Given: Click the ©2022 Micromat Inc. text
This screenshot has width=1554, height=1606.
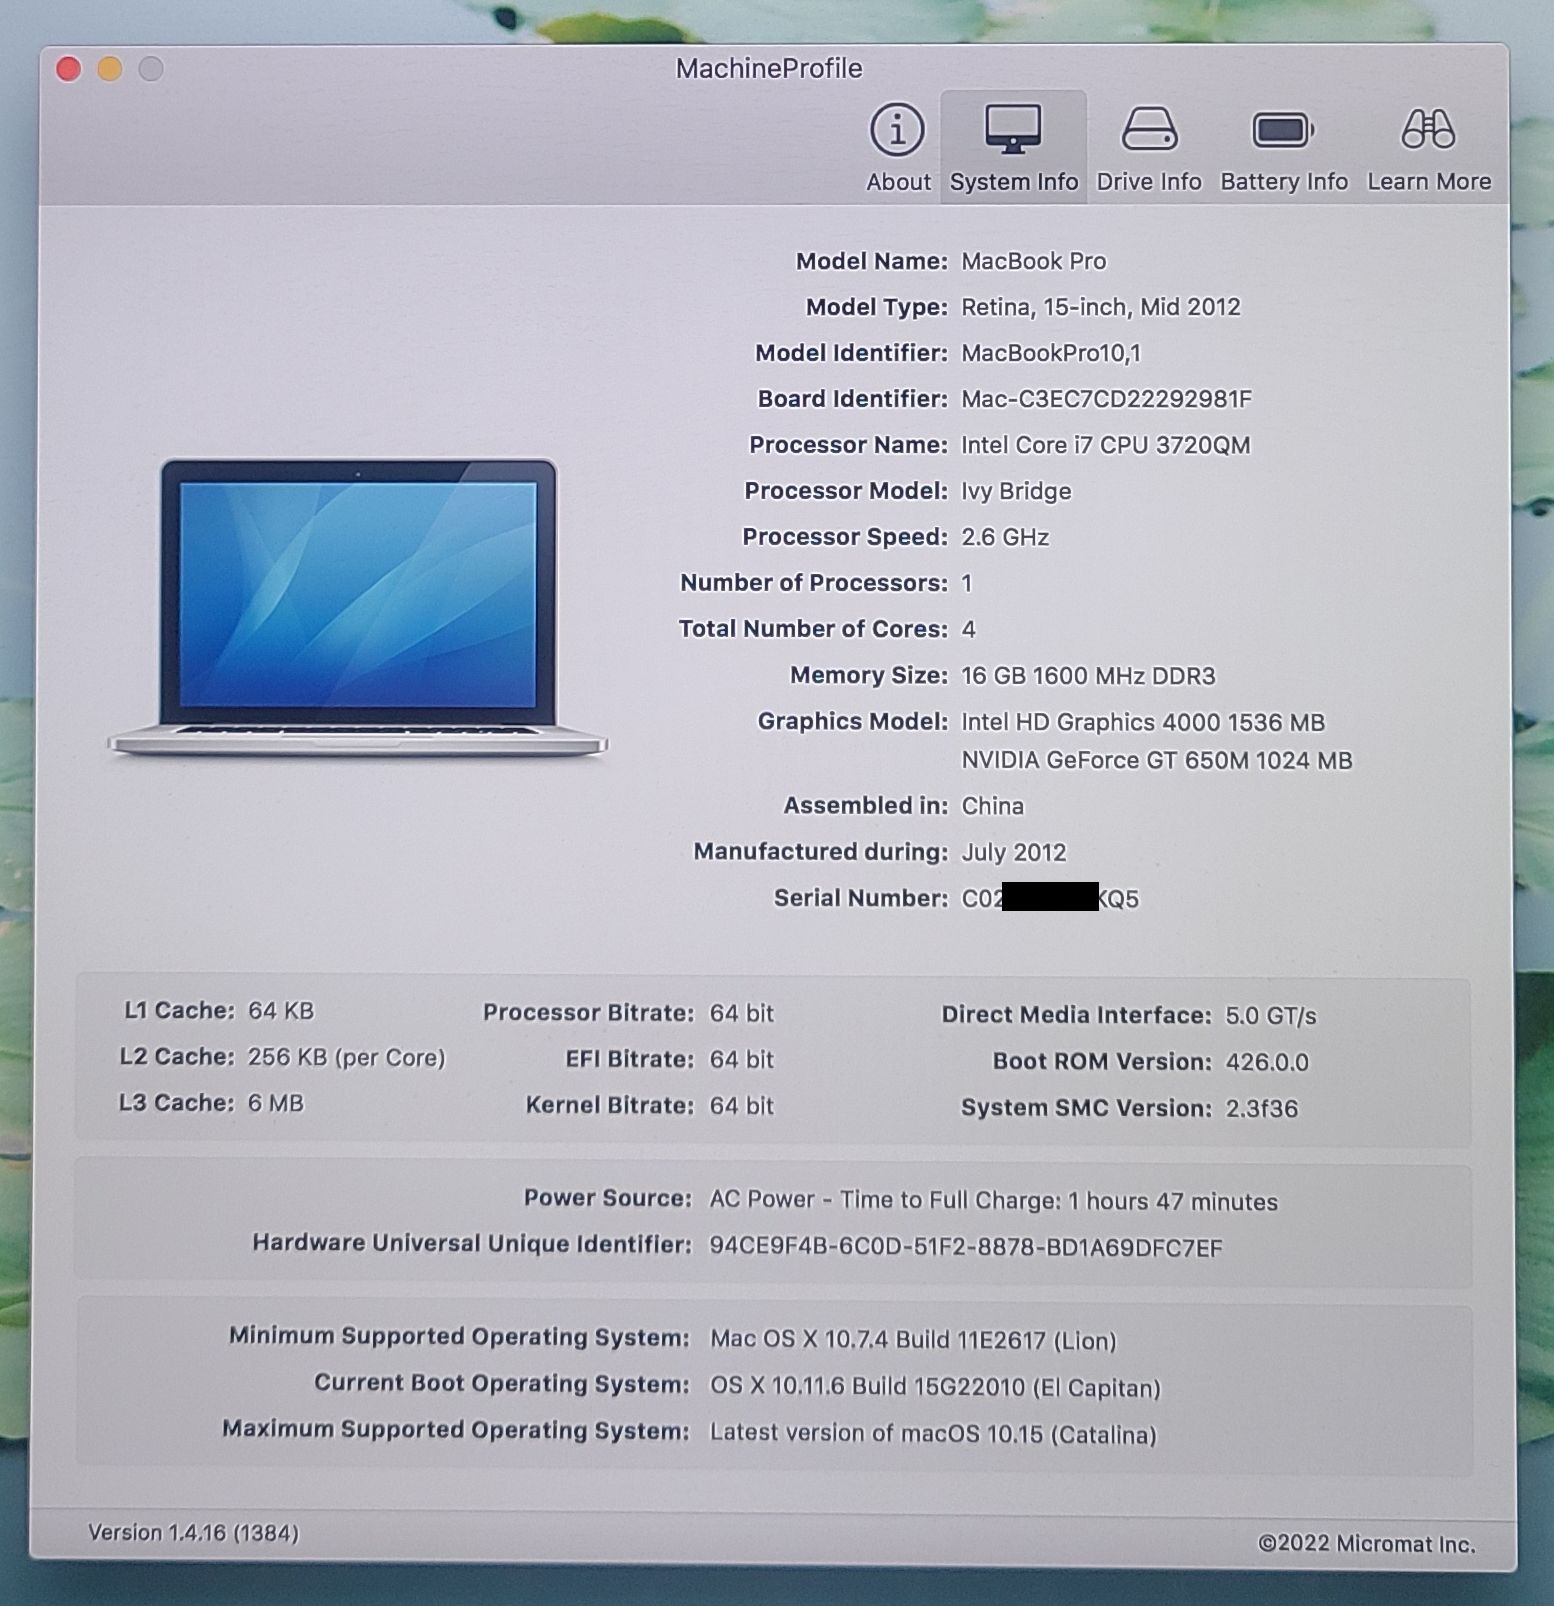Looking at the screenshot, I should click(1366, 1544).
